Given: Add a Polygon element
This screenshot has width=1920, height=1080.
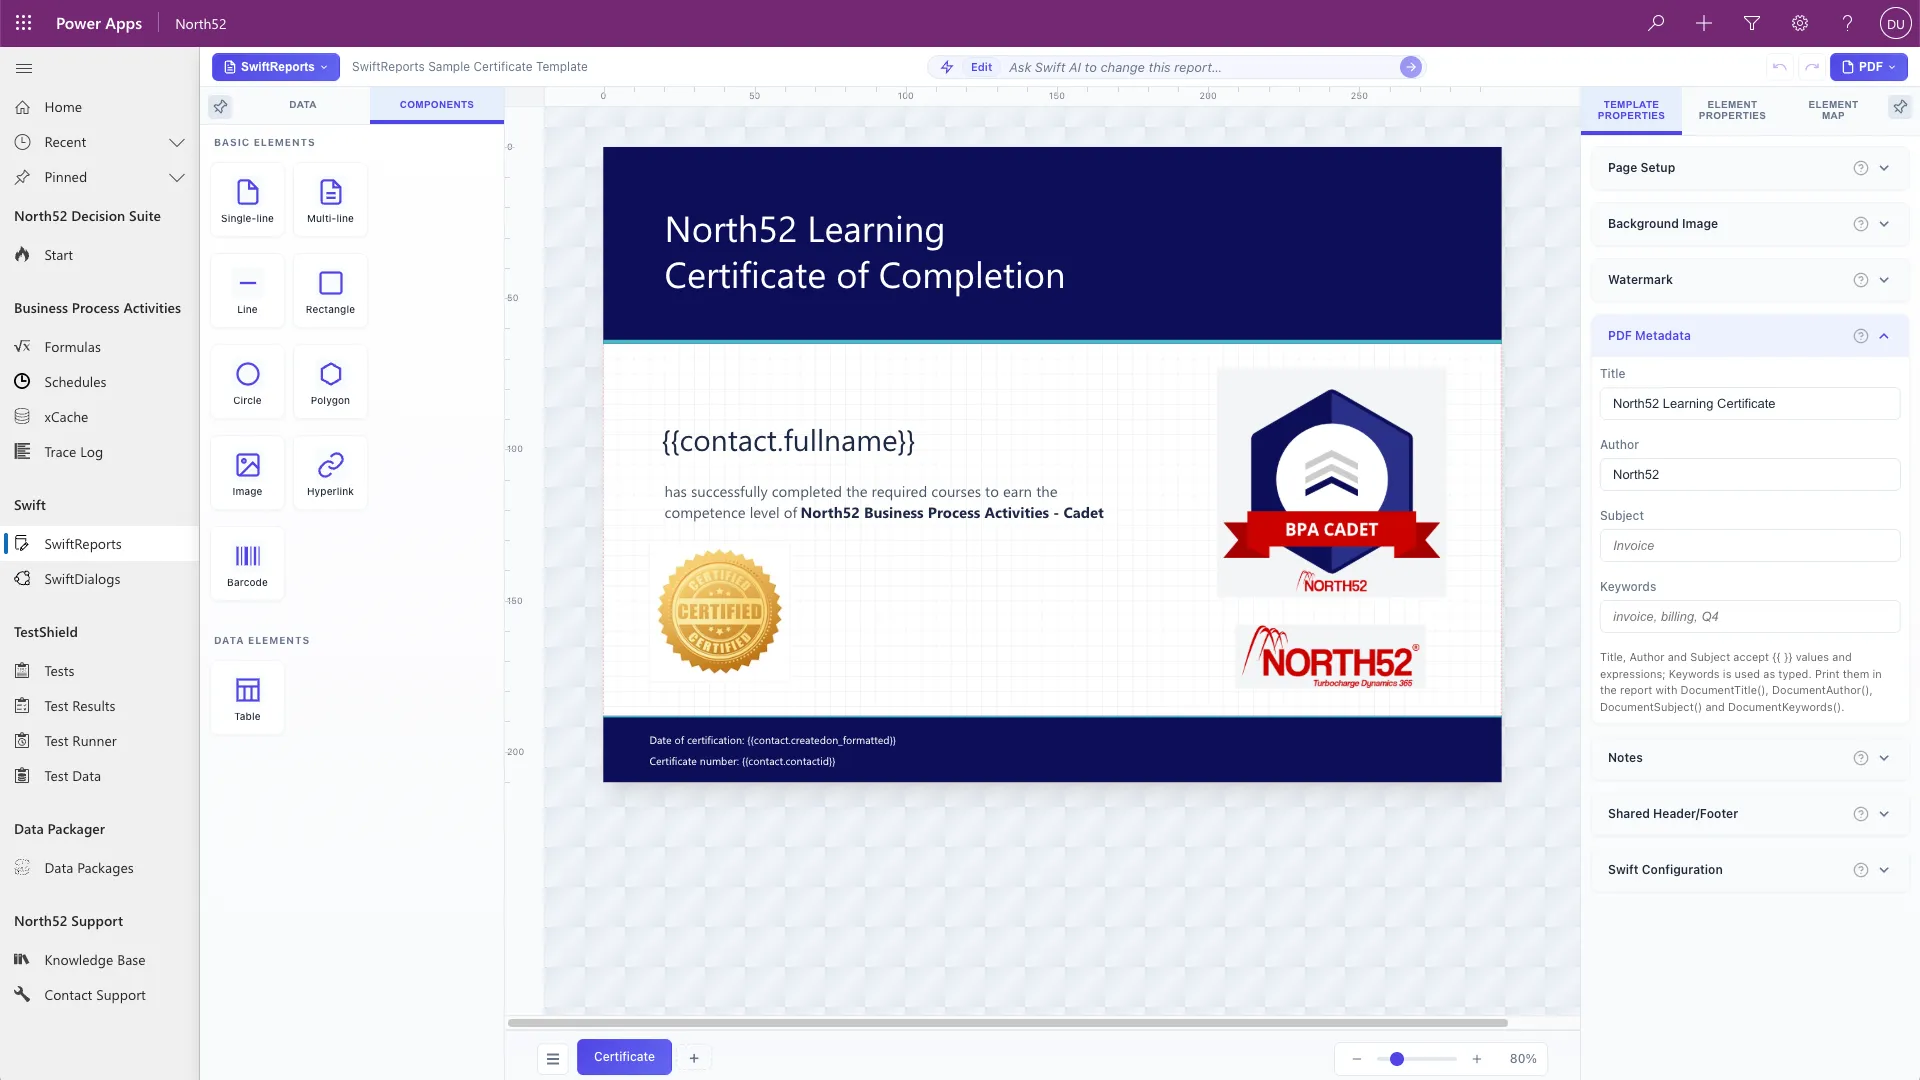Looking at the screenshot, I should coord(330,382).
